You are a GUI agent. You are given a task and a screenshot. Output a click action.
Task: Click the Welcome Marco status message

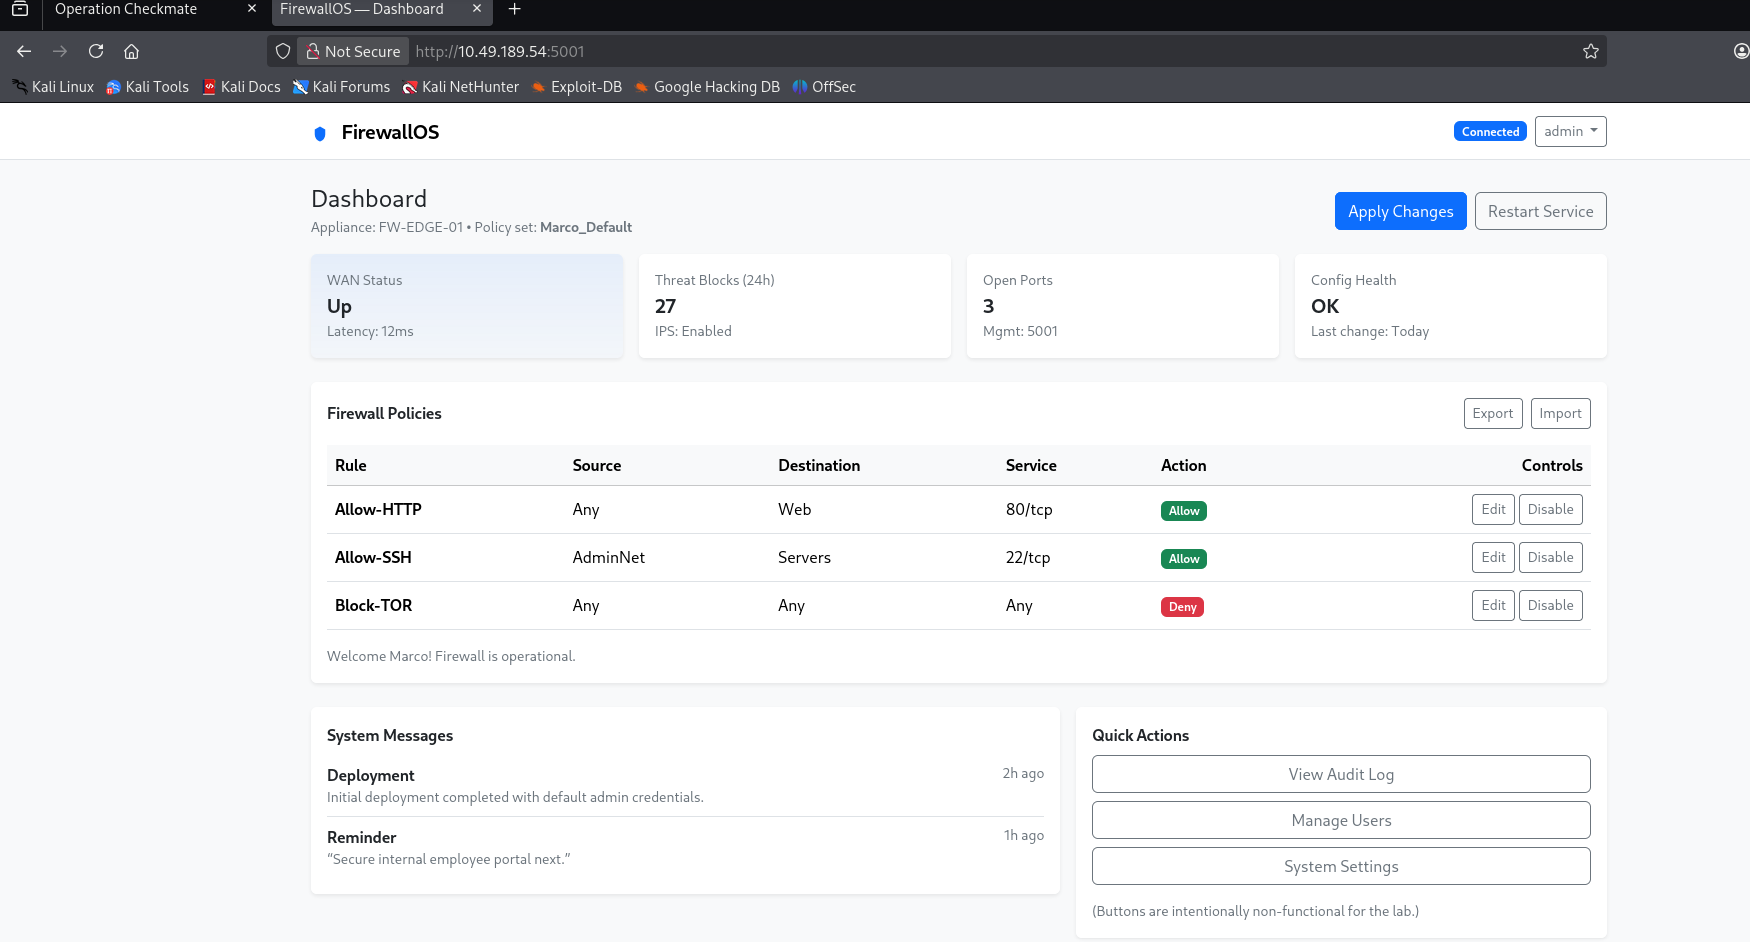coord(451,656)
